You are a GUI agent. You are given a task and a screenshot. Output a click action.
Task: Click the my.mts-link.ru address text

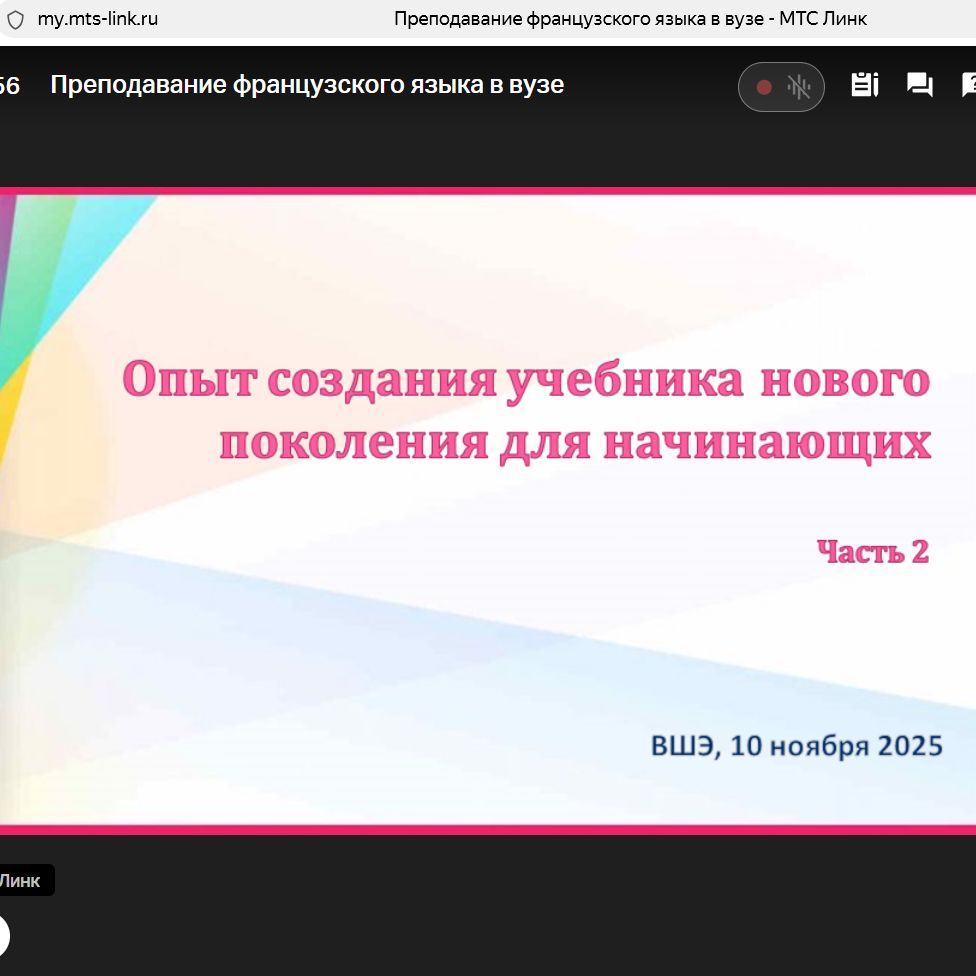point(98,19)
